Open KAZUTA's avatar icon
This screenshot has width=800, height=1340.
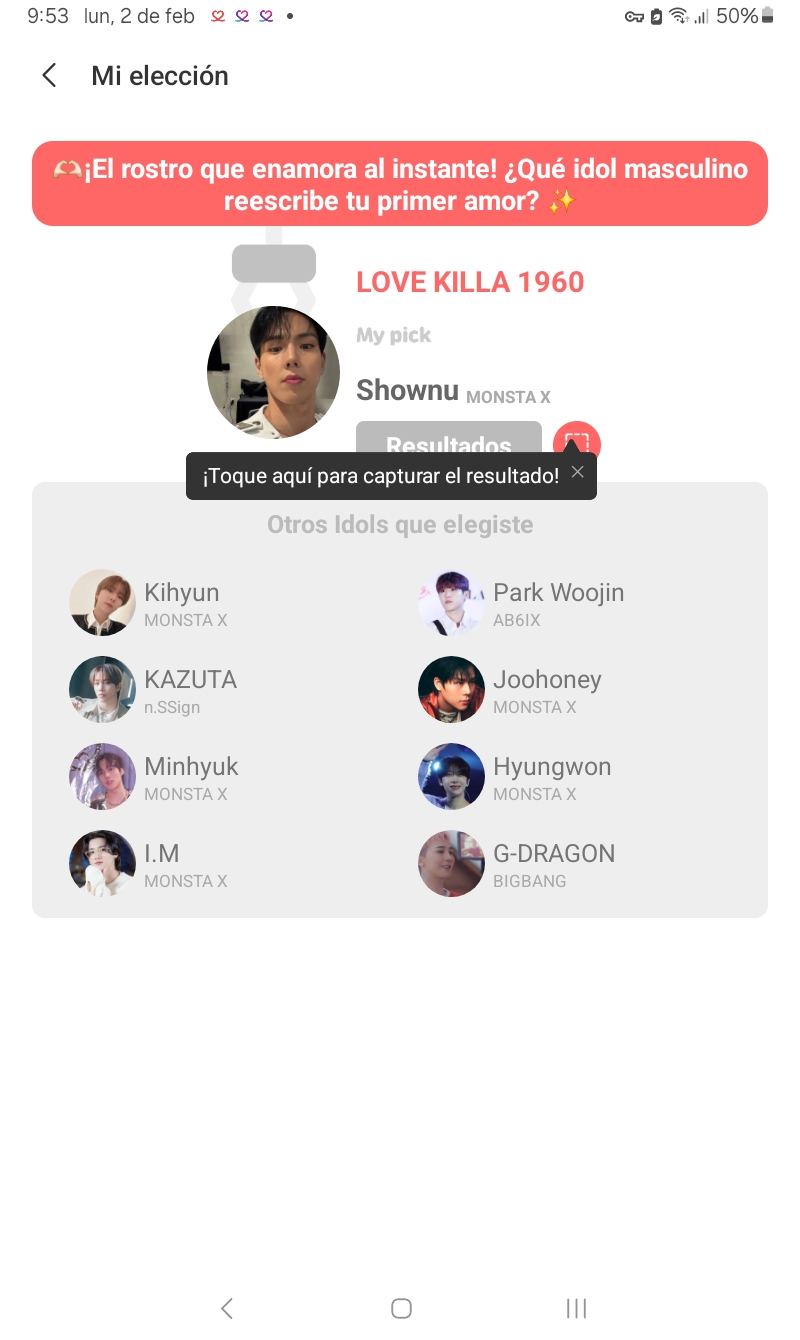pyautogui.click(x=102, y=689)
